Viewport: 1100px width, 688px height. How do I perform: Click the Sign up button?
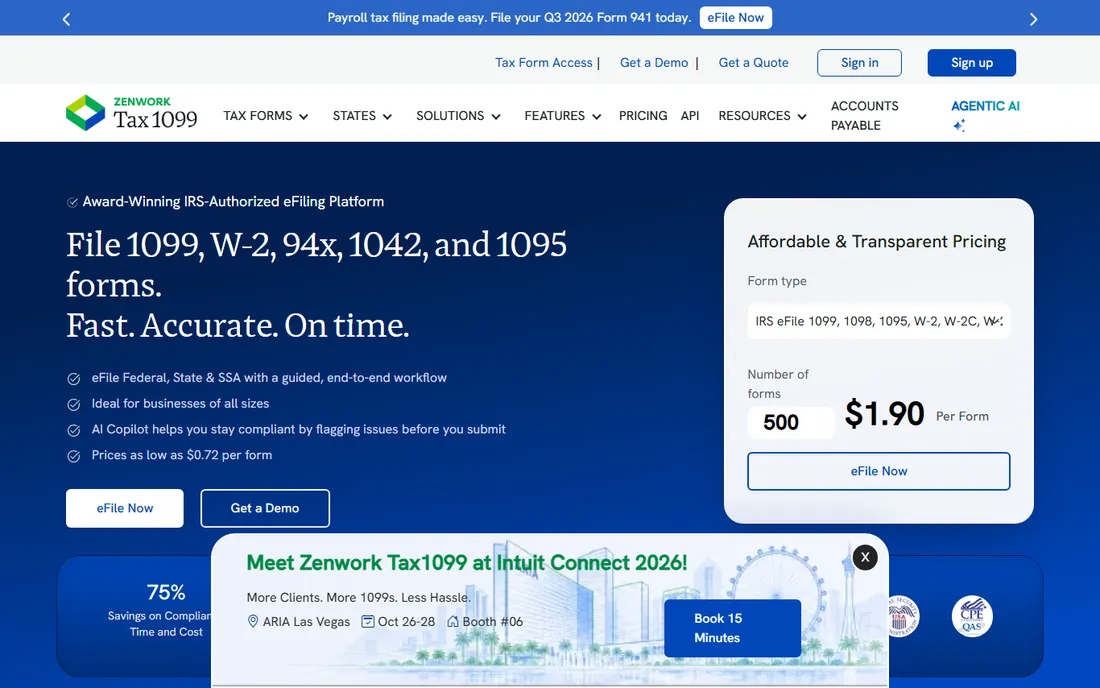[972, 62]
